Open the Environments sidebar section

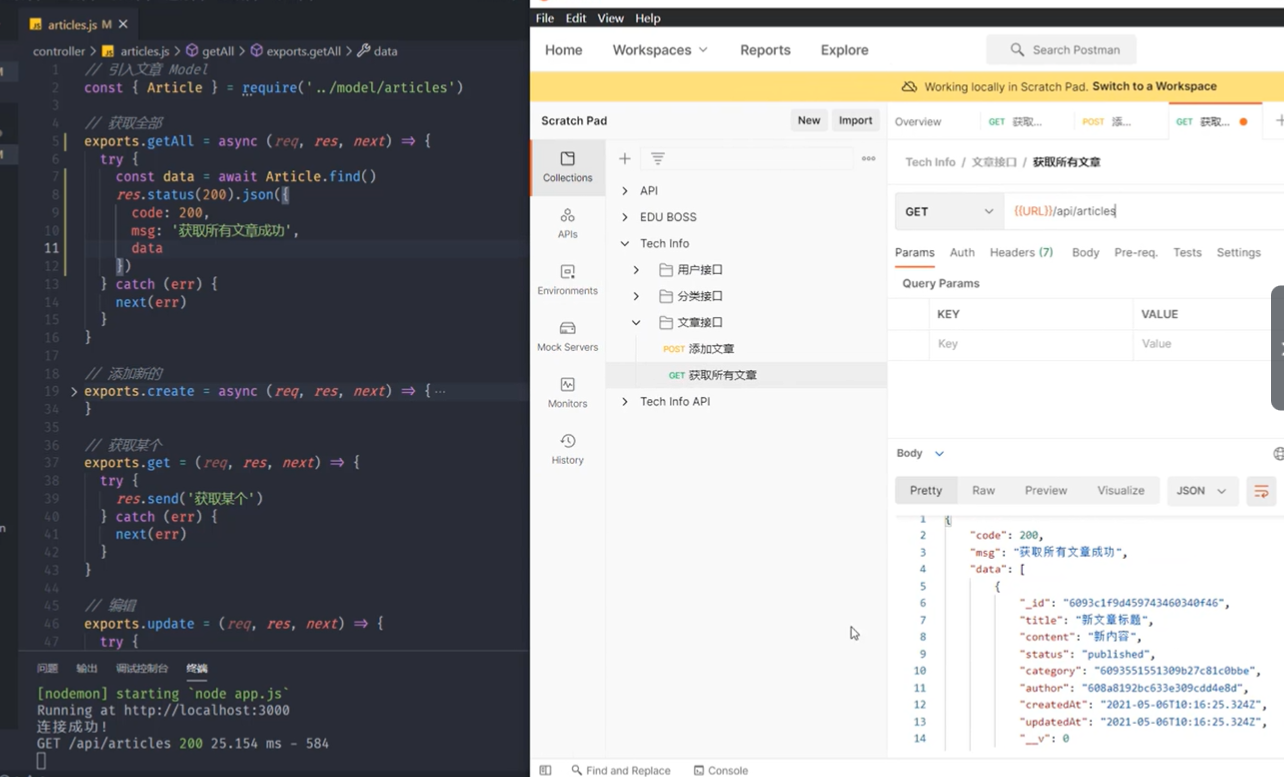[567, 280]
